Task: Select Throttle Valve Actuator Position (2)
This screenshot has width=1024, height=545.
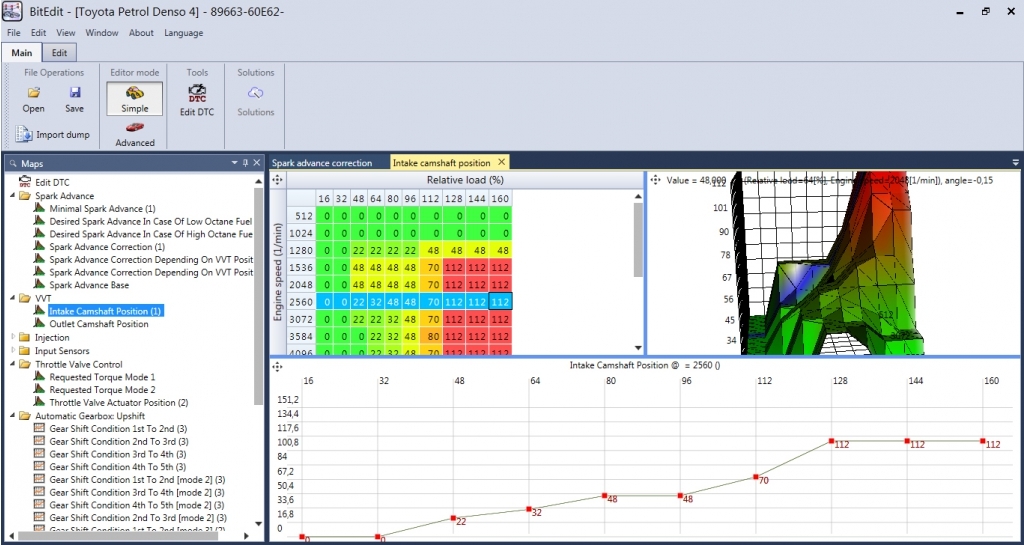Action: click(x=119, y=403)
